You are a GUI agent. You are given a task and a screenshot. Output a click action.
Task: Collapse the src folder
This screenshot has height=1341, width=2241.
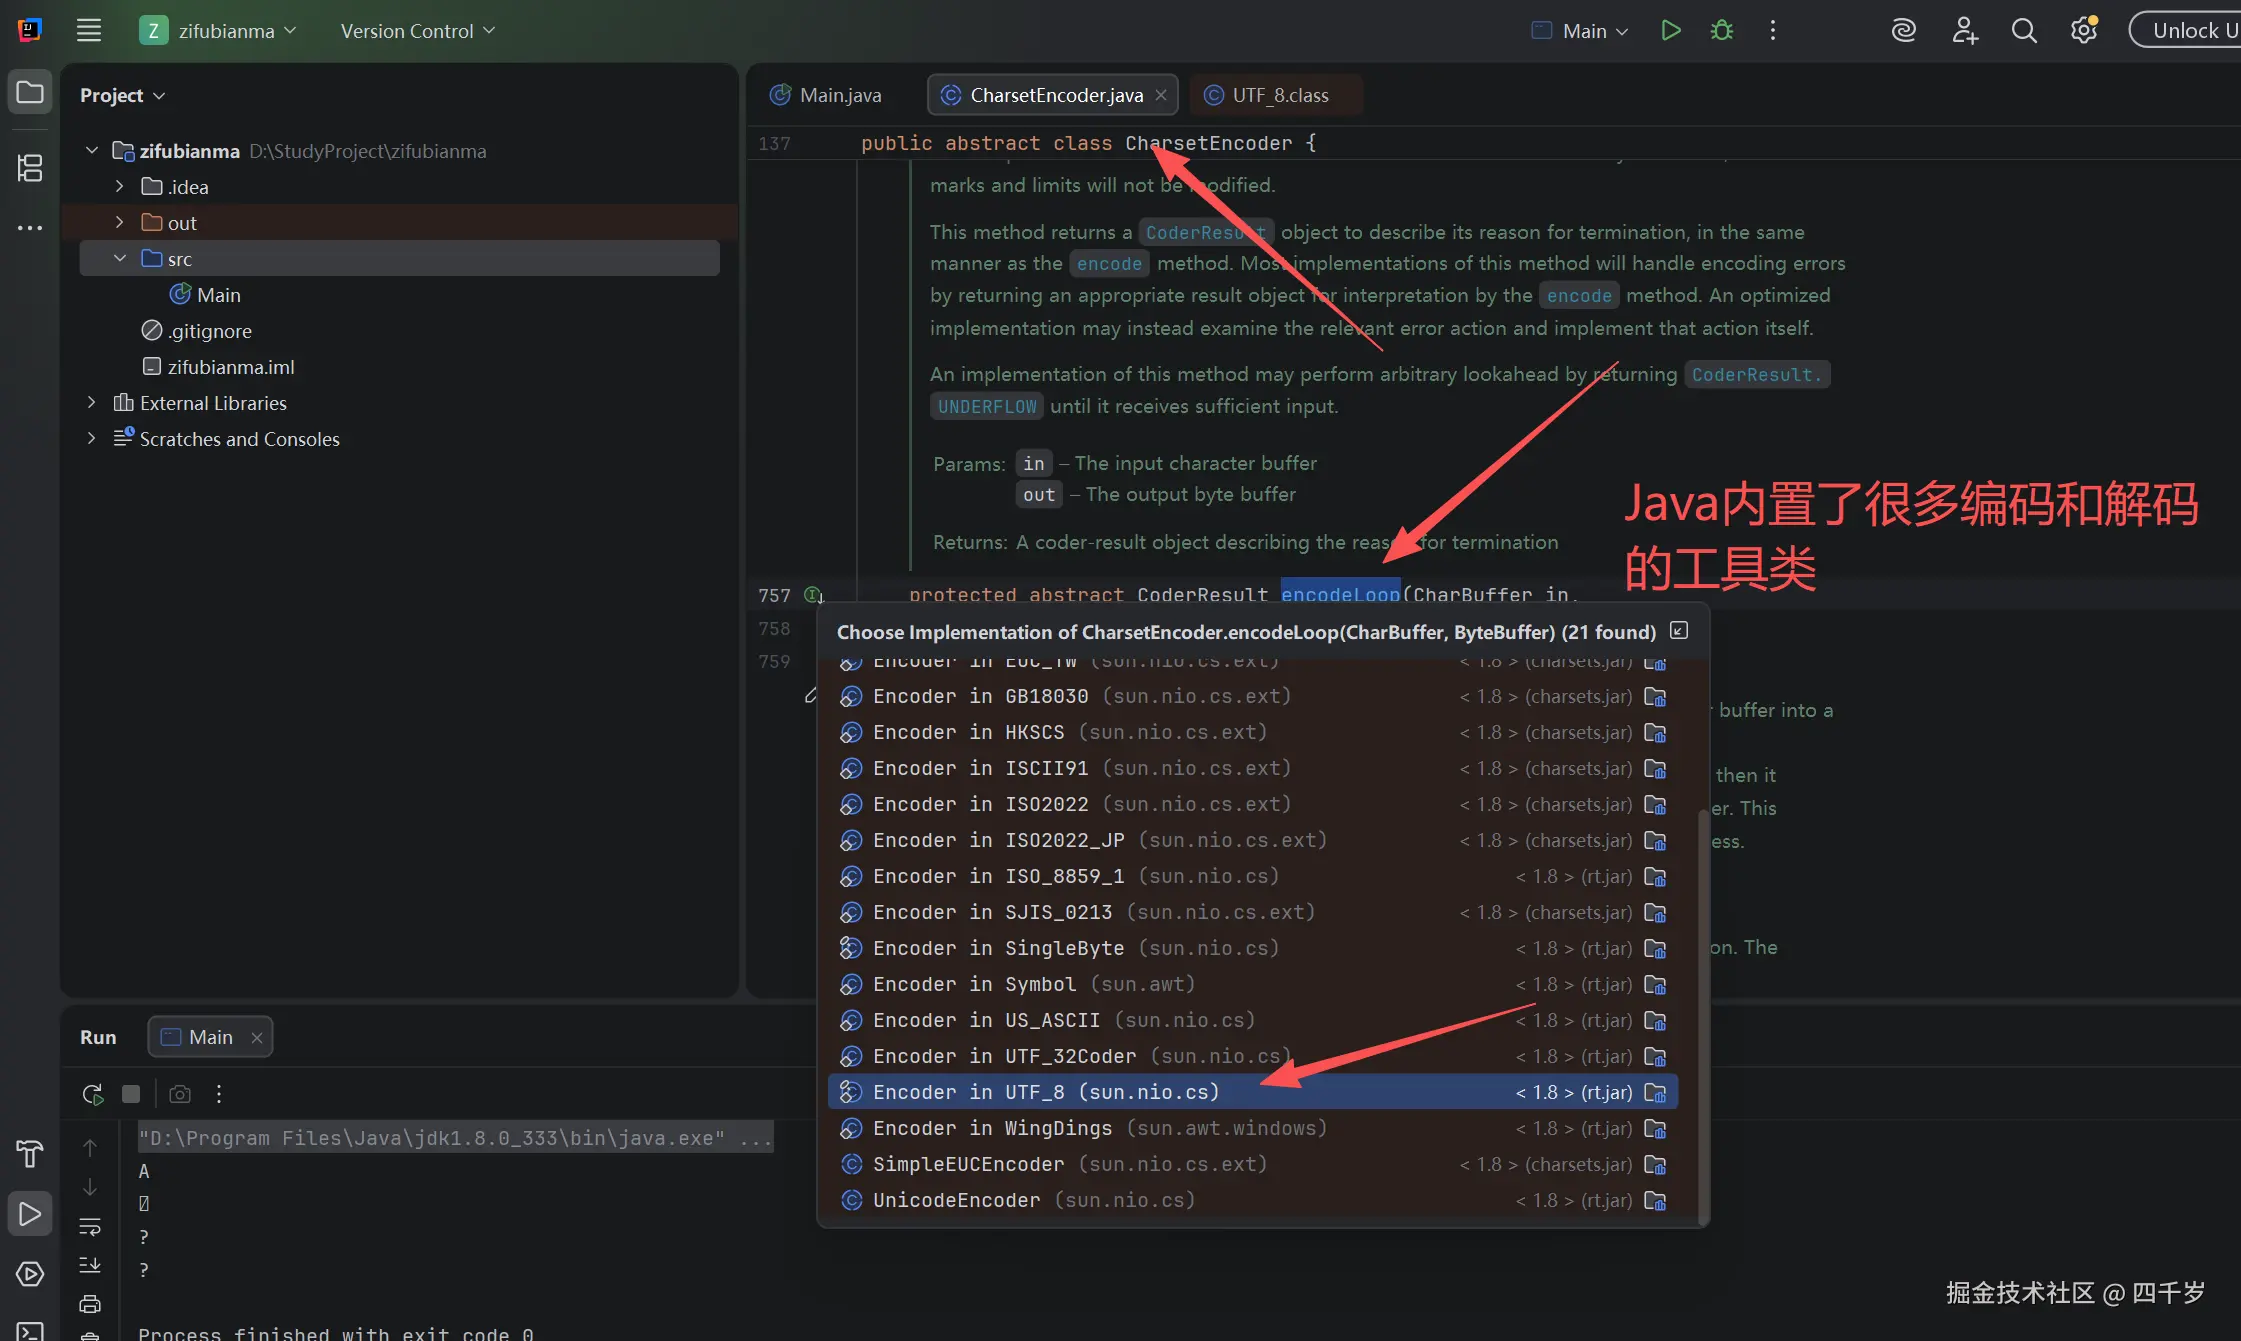pos(119,258)
